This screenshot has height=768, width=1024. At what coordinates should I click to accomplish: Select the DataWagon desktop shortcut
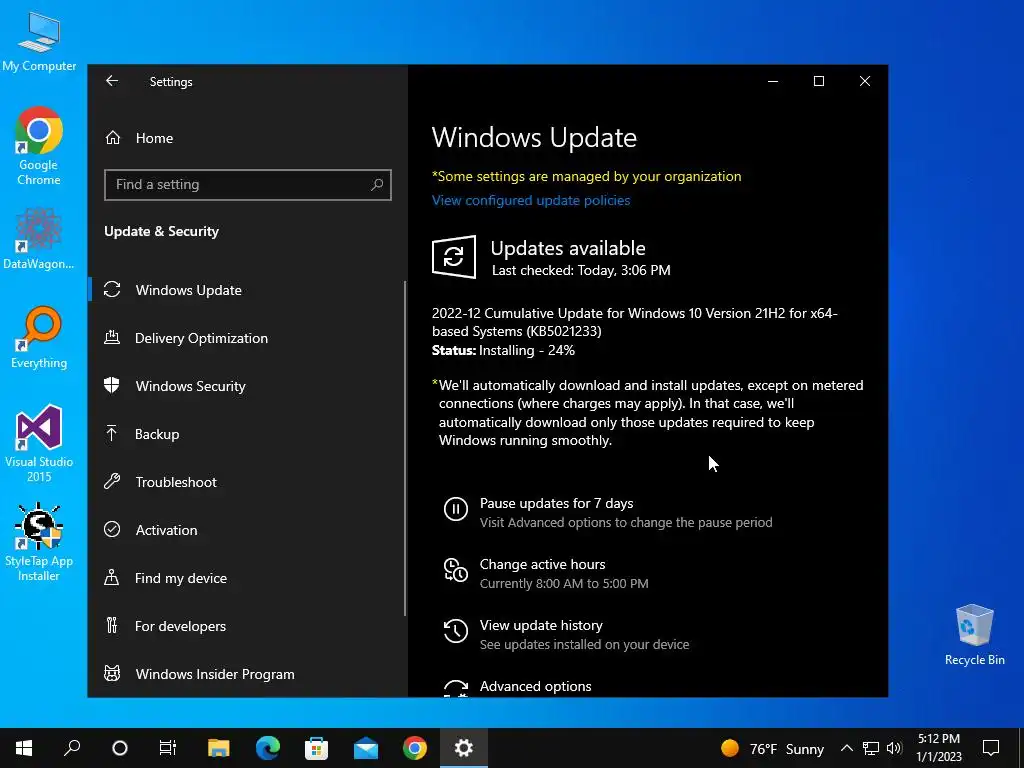click(x=39, y=239)
